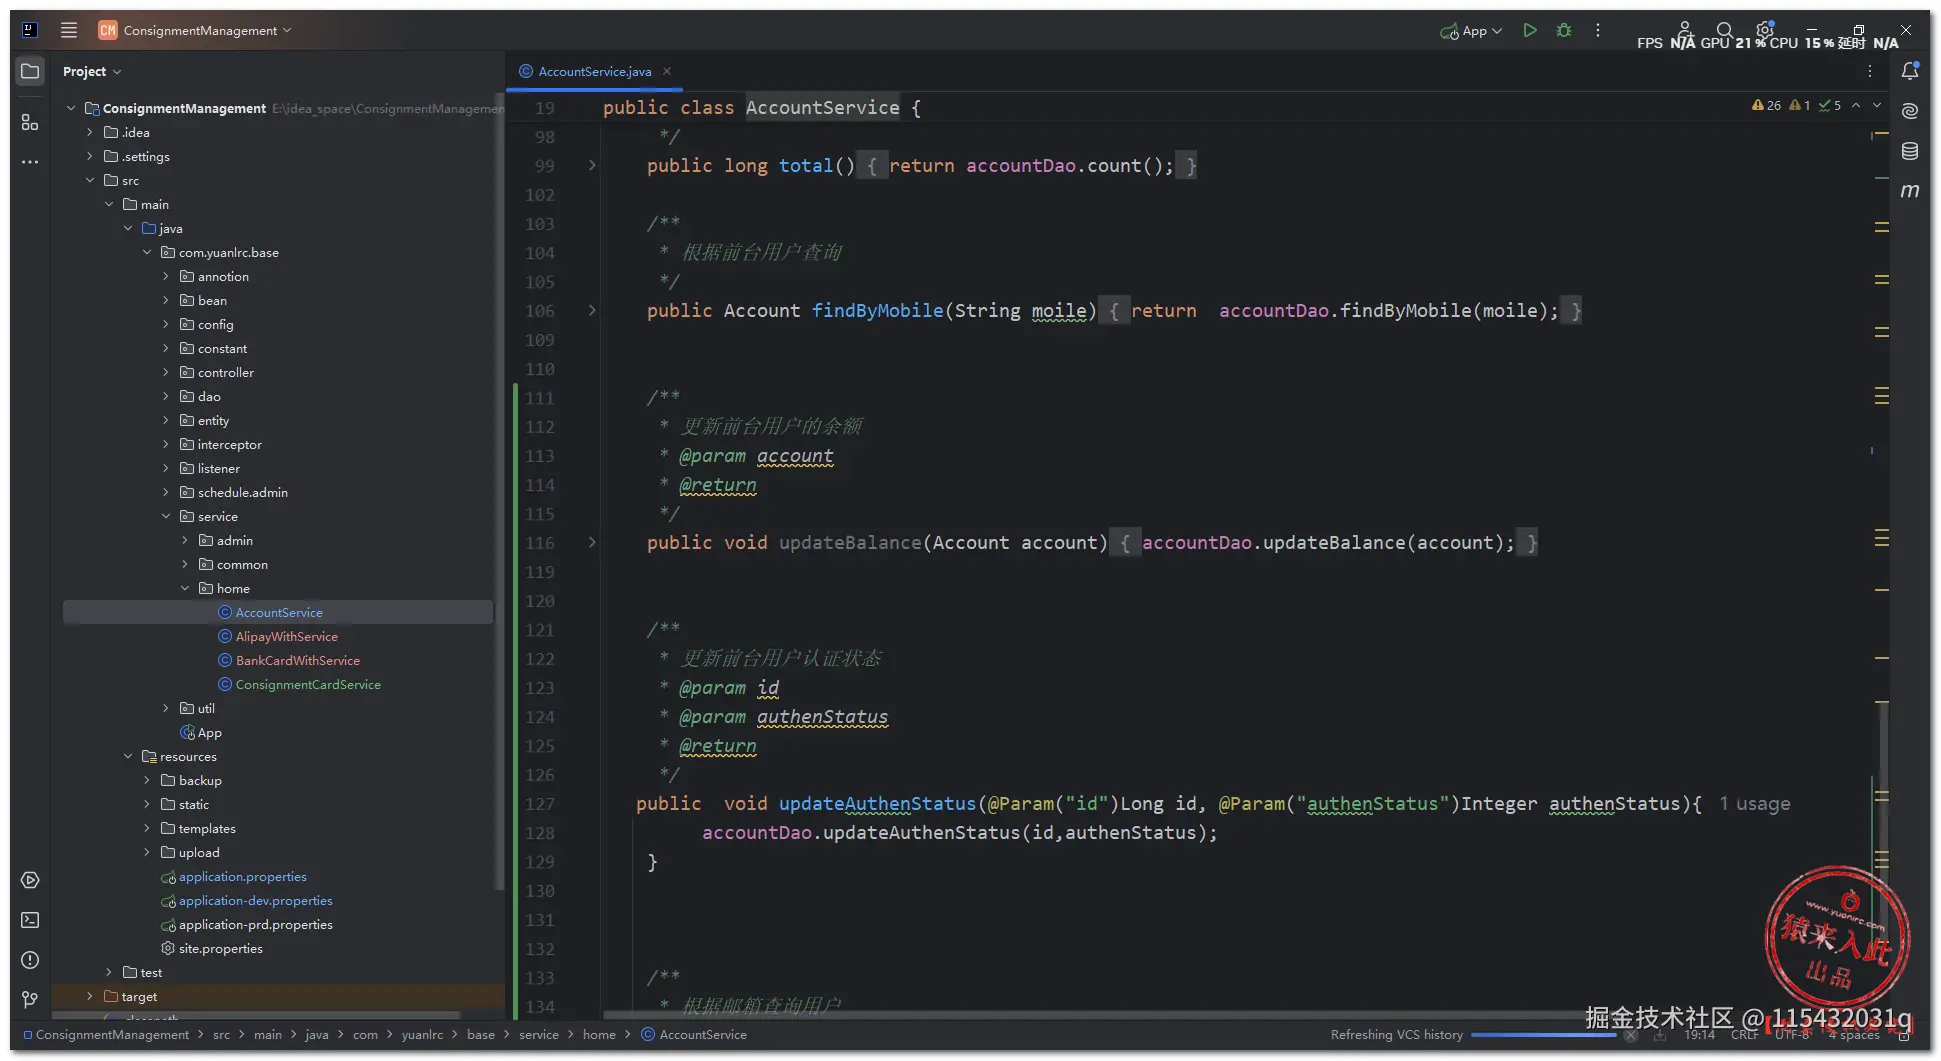
Task: Expand the target folder
Action: point(90,996)
